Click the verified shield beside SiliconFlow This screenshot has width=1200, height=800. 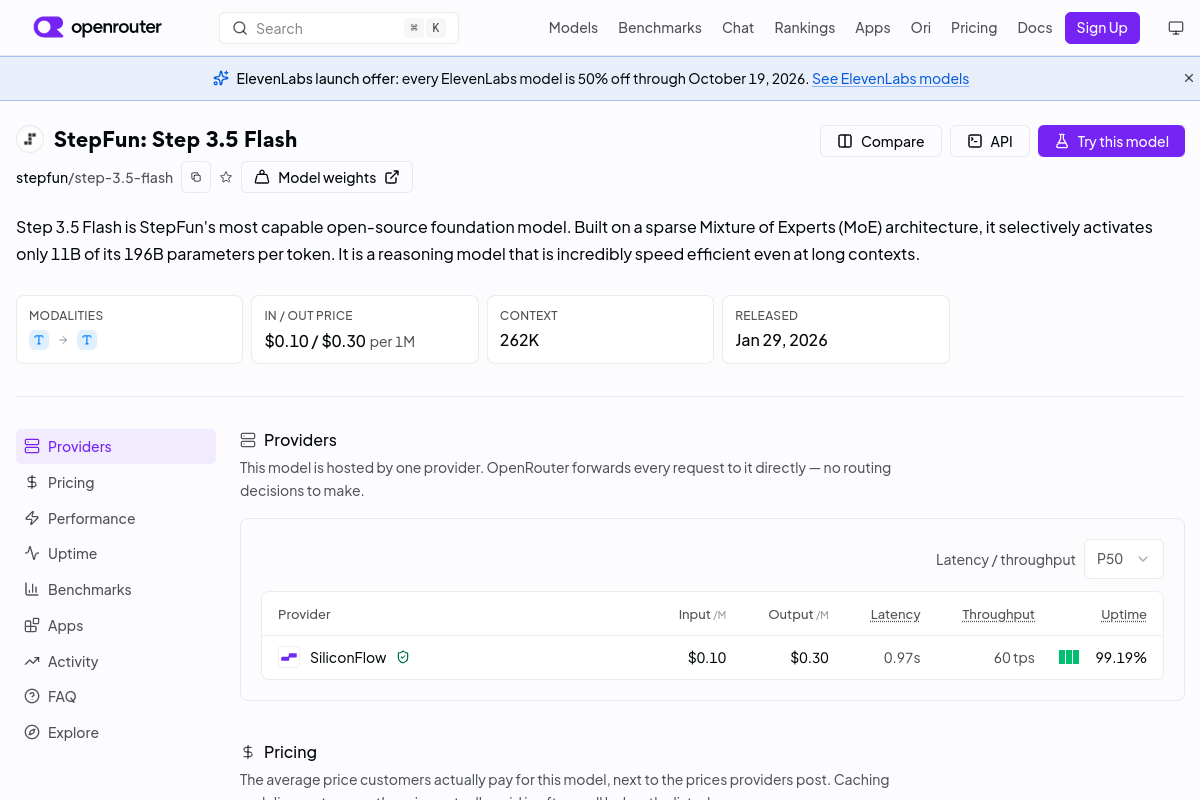(403, 657)
